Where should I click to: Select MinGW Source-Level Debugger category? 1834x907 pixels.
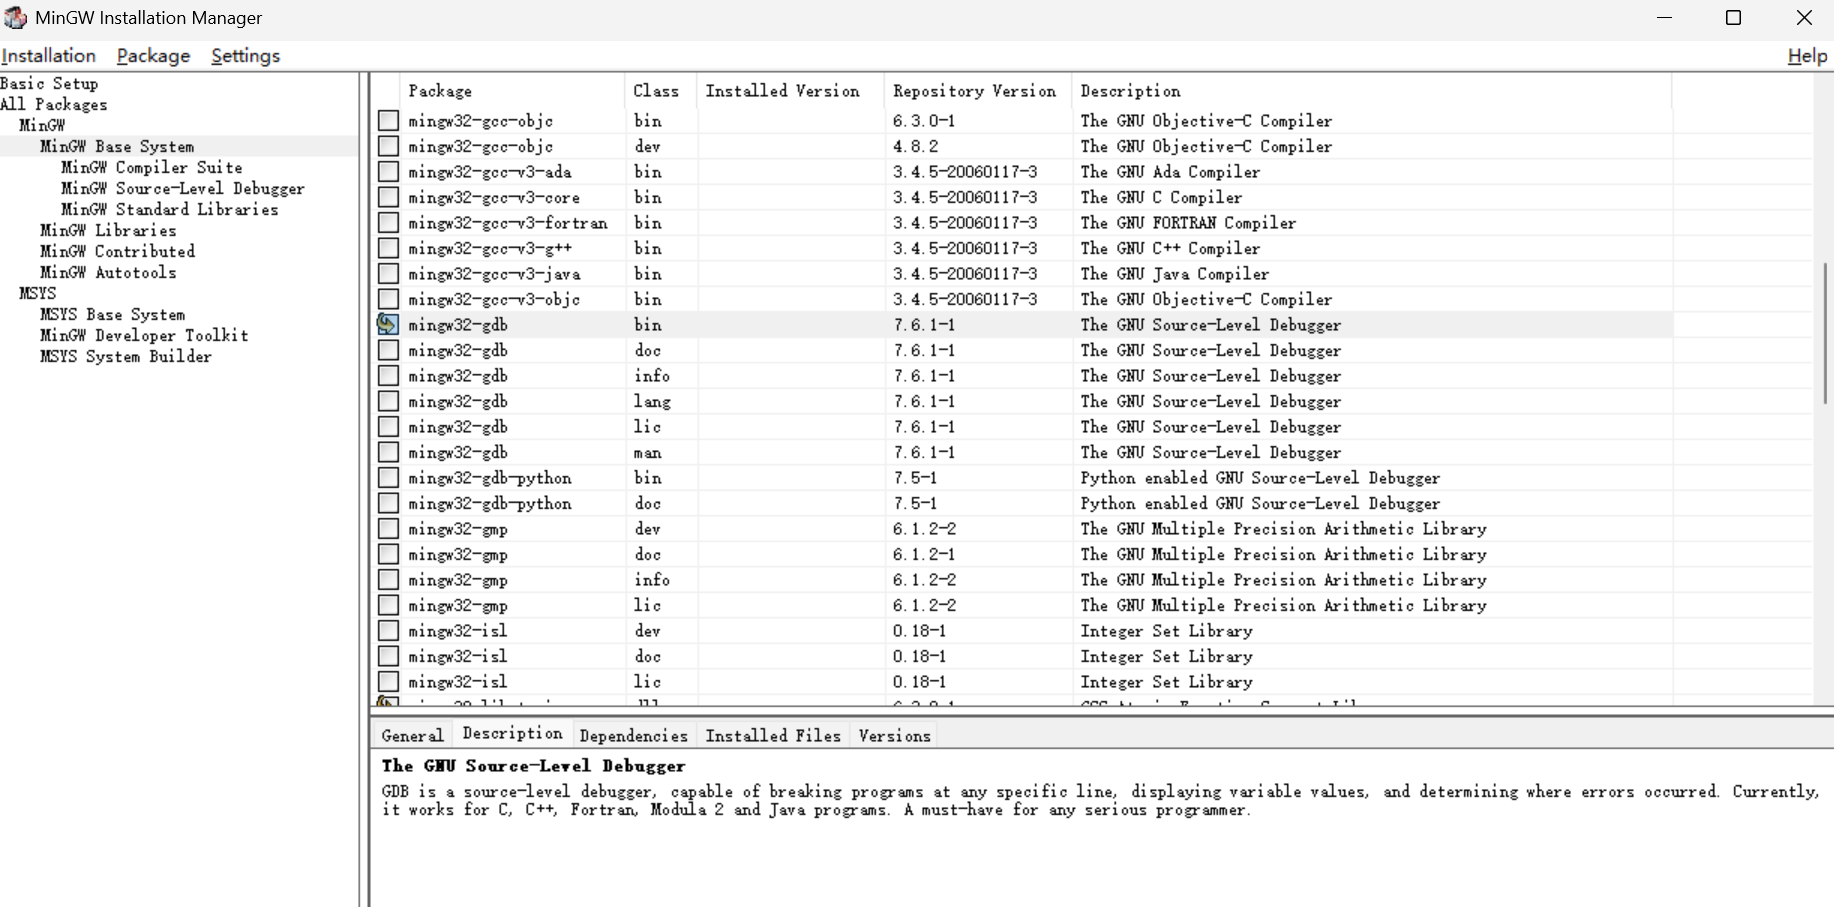click(x=183, y=188)
